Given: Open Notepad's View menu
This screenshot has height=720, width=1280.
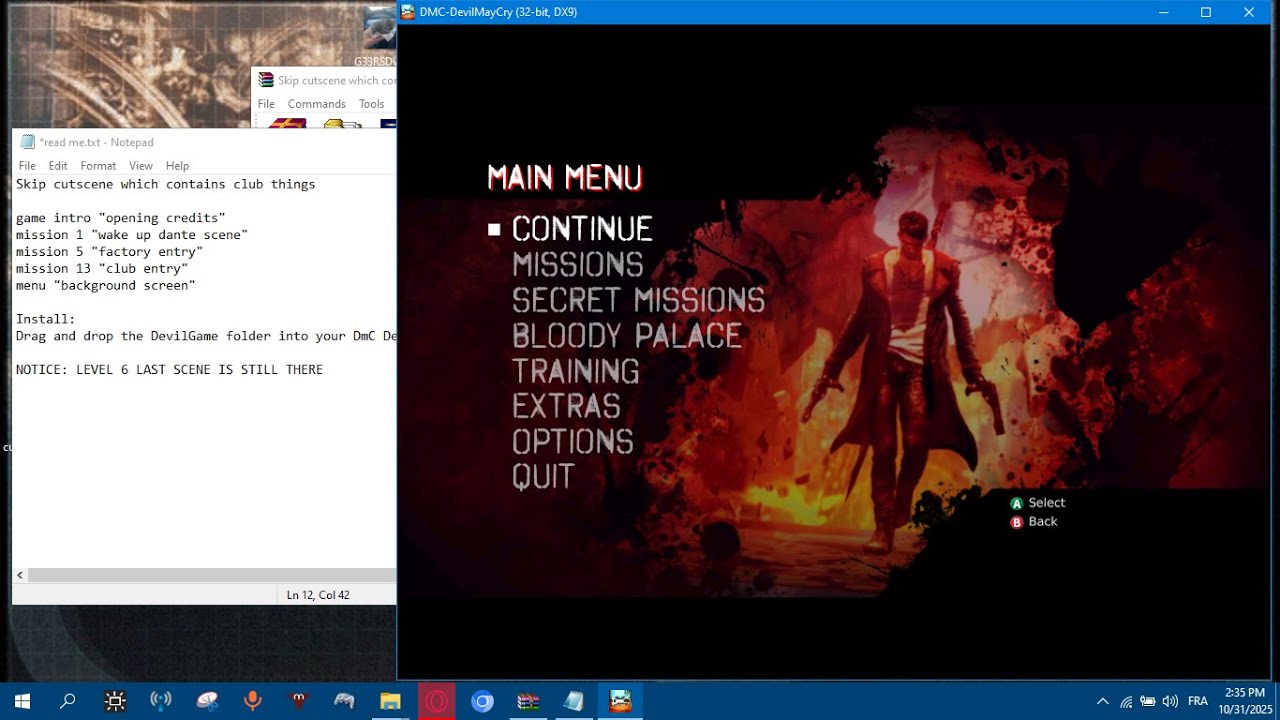Looking at the screenshot, I should tap(141, 166).
